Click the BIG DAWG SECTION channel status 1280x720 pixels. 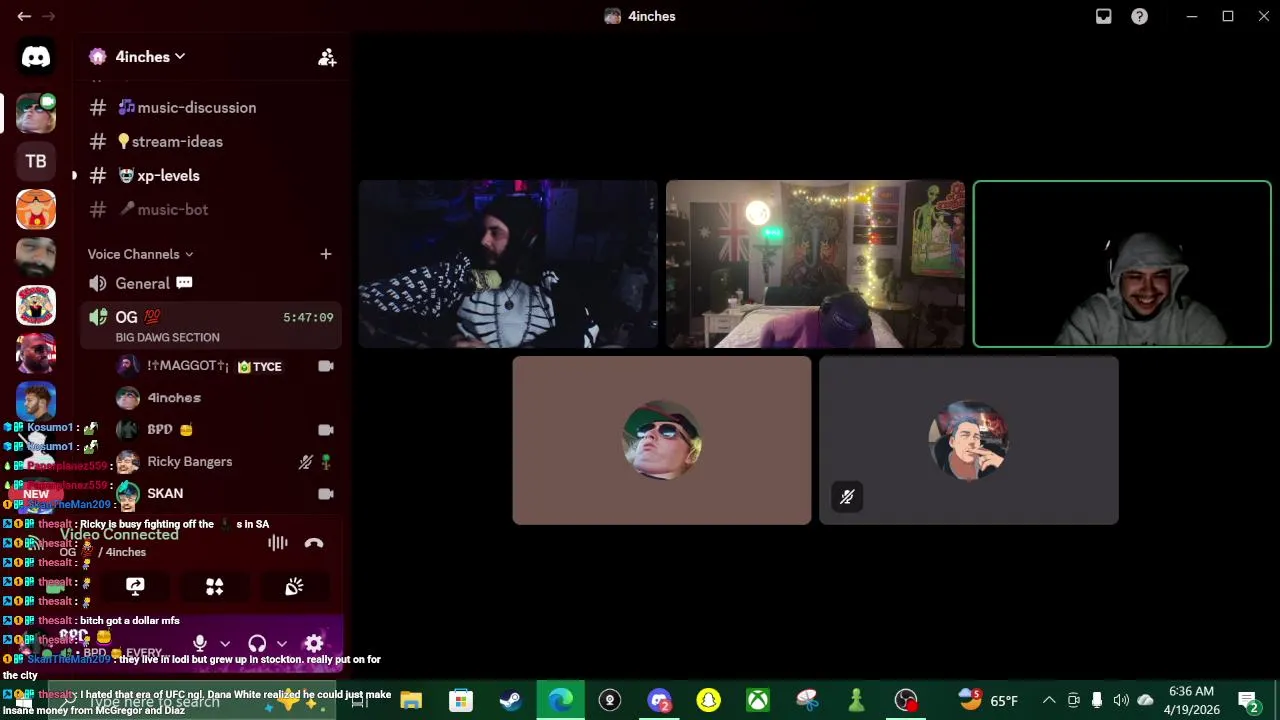pyautogui.click(x=167, y=338)
